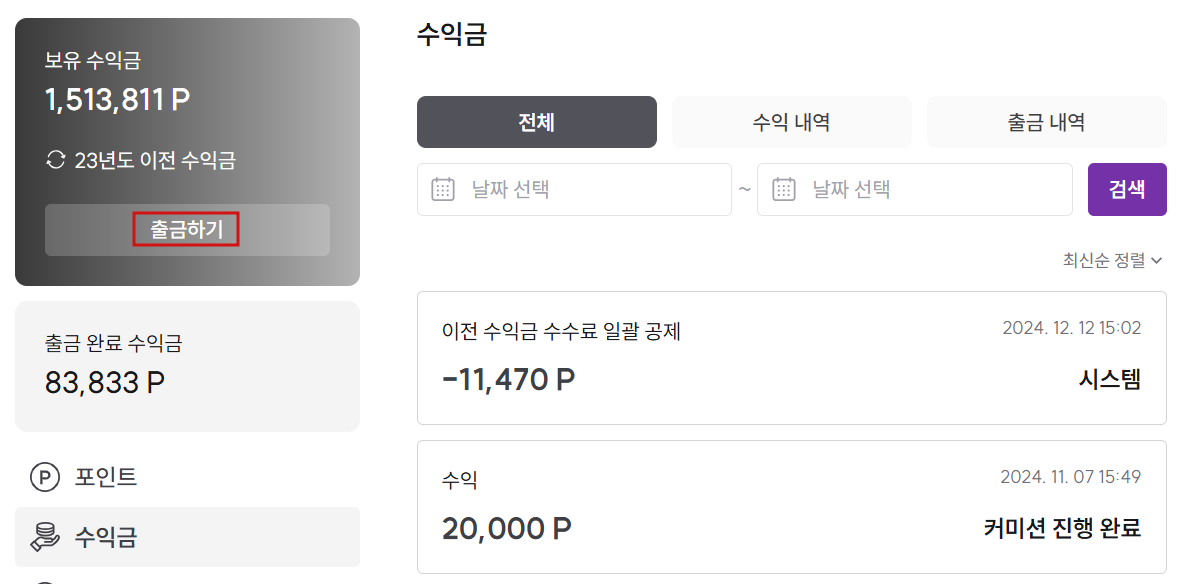1177x584 pixels.
Task: Open the 최신순 정렬 sort dropdown
Action: click(1112, 260)
